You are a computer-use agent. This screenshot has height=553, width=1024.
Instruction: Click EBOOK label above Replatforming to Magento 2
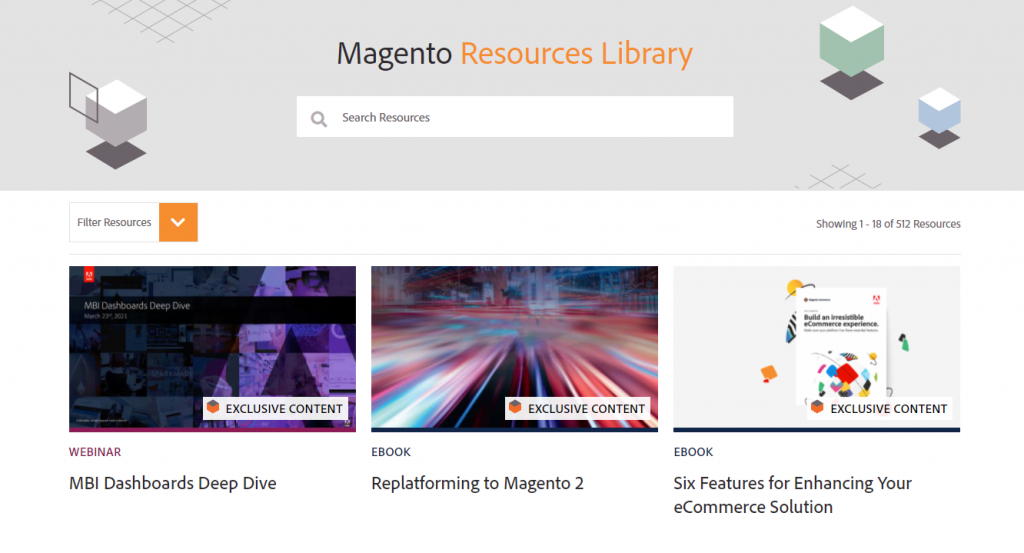pos(391,452)
